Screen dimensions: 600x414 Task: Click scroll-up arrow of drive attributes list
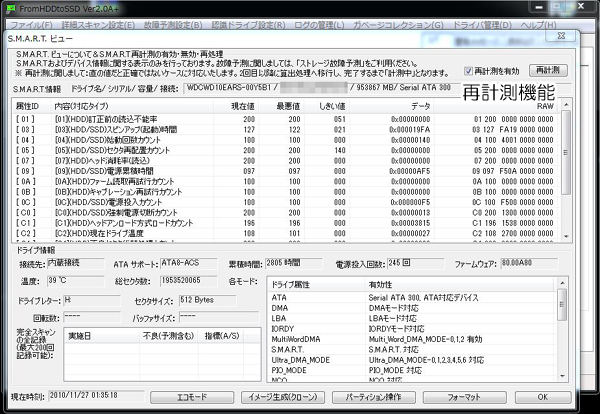coord(562,283)
